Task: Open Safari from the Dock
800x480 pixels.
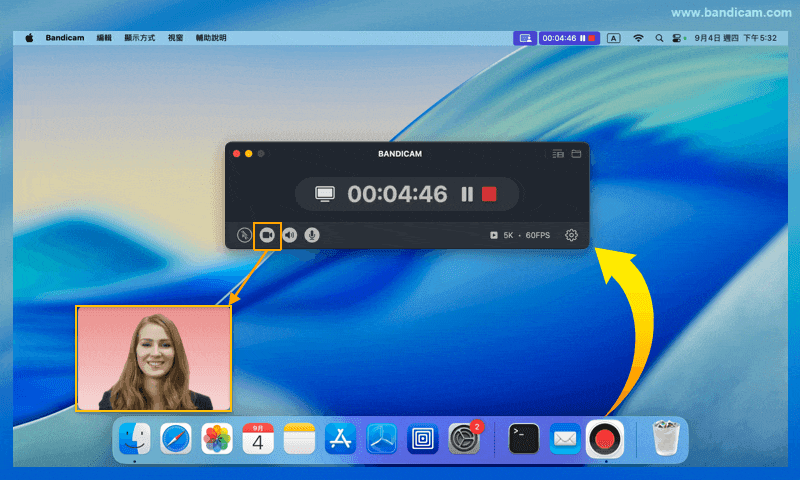Action: tap(176, 438)
